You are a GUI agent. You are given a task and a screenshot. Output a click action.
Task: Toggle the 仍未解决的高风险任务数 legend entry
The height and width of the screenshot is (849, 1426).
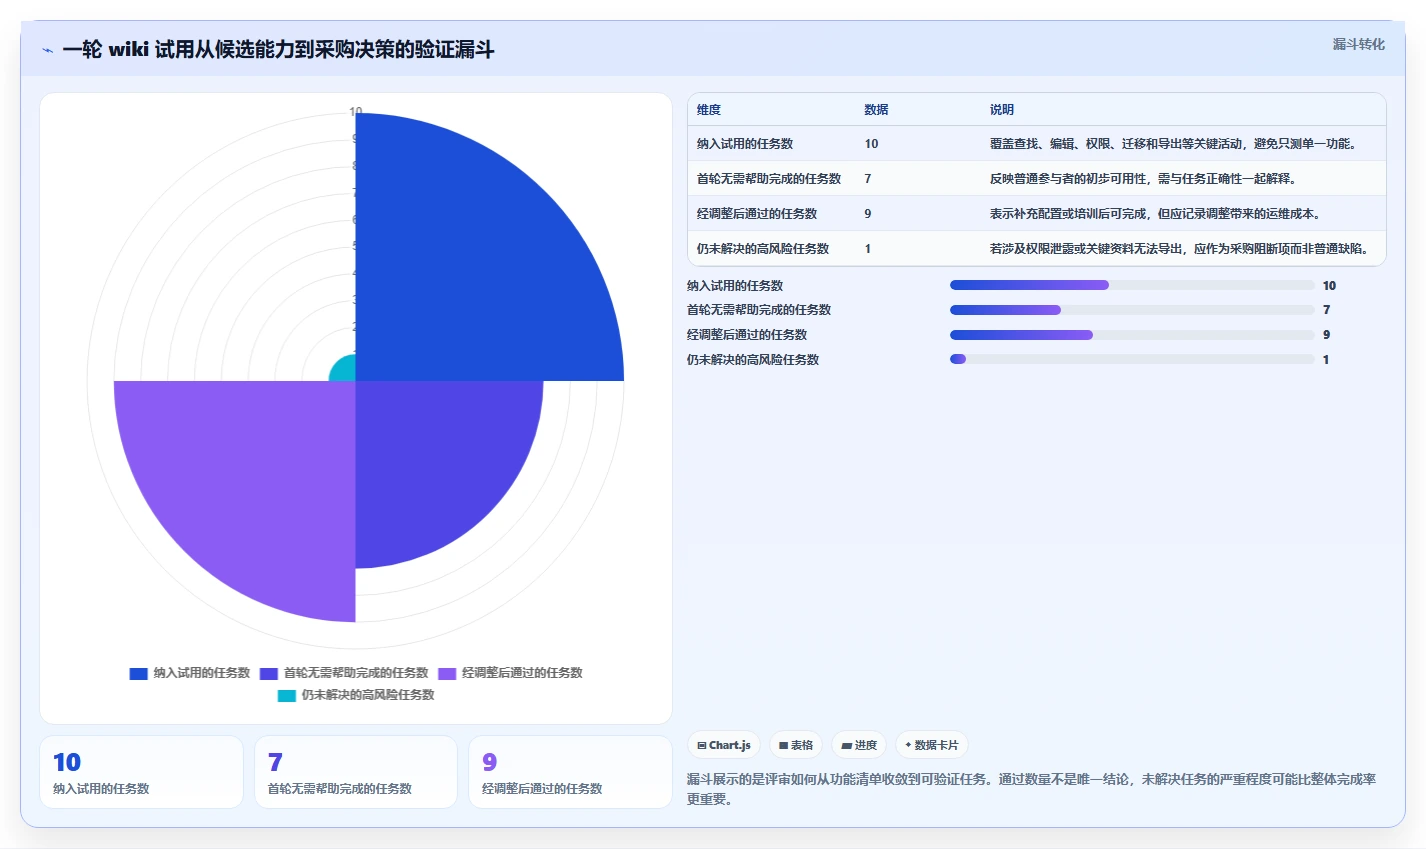356,695
